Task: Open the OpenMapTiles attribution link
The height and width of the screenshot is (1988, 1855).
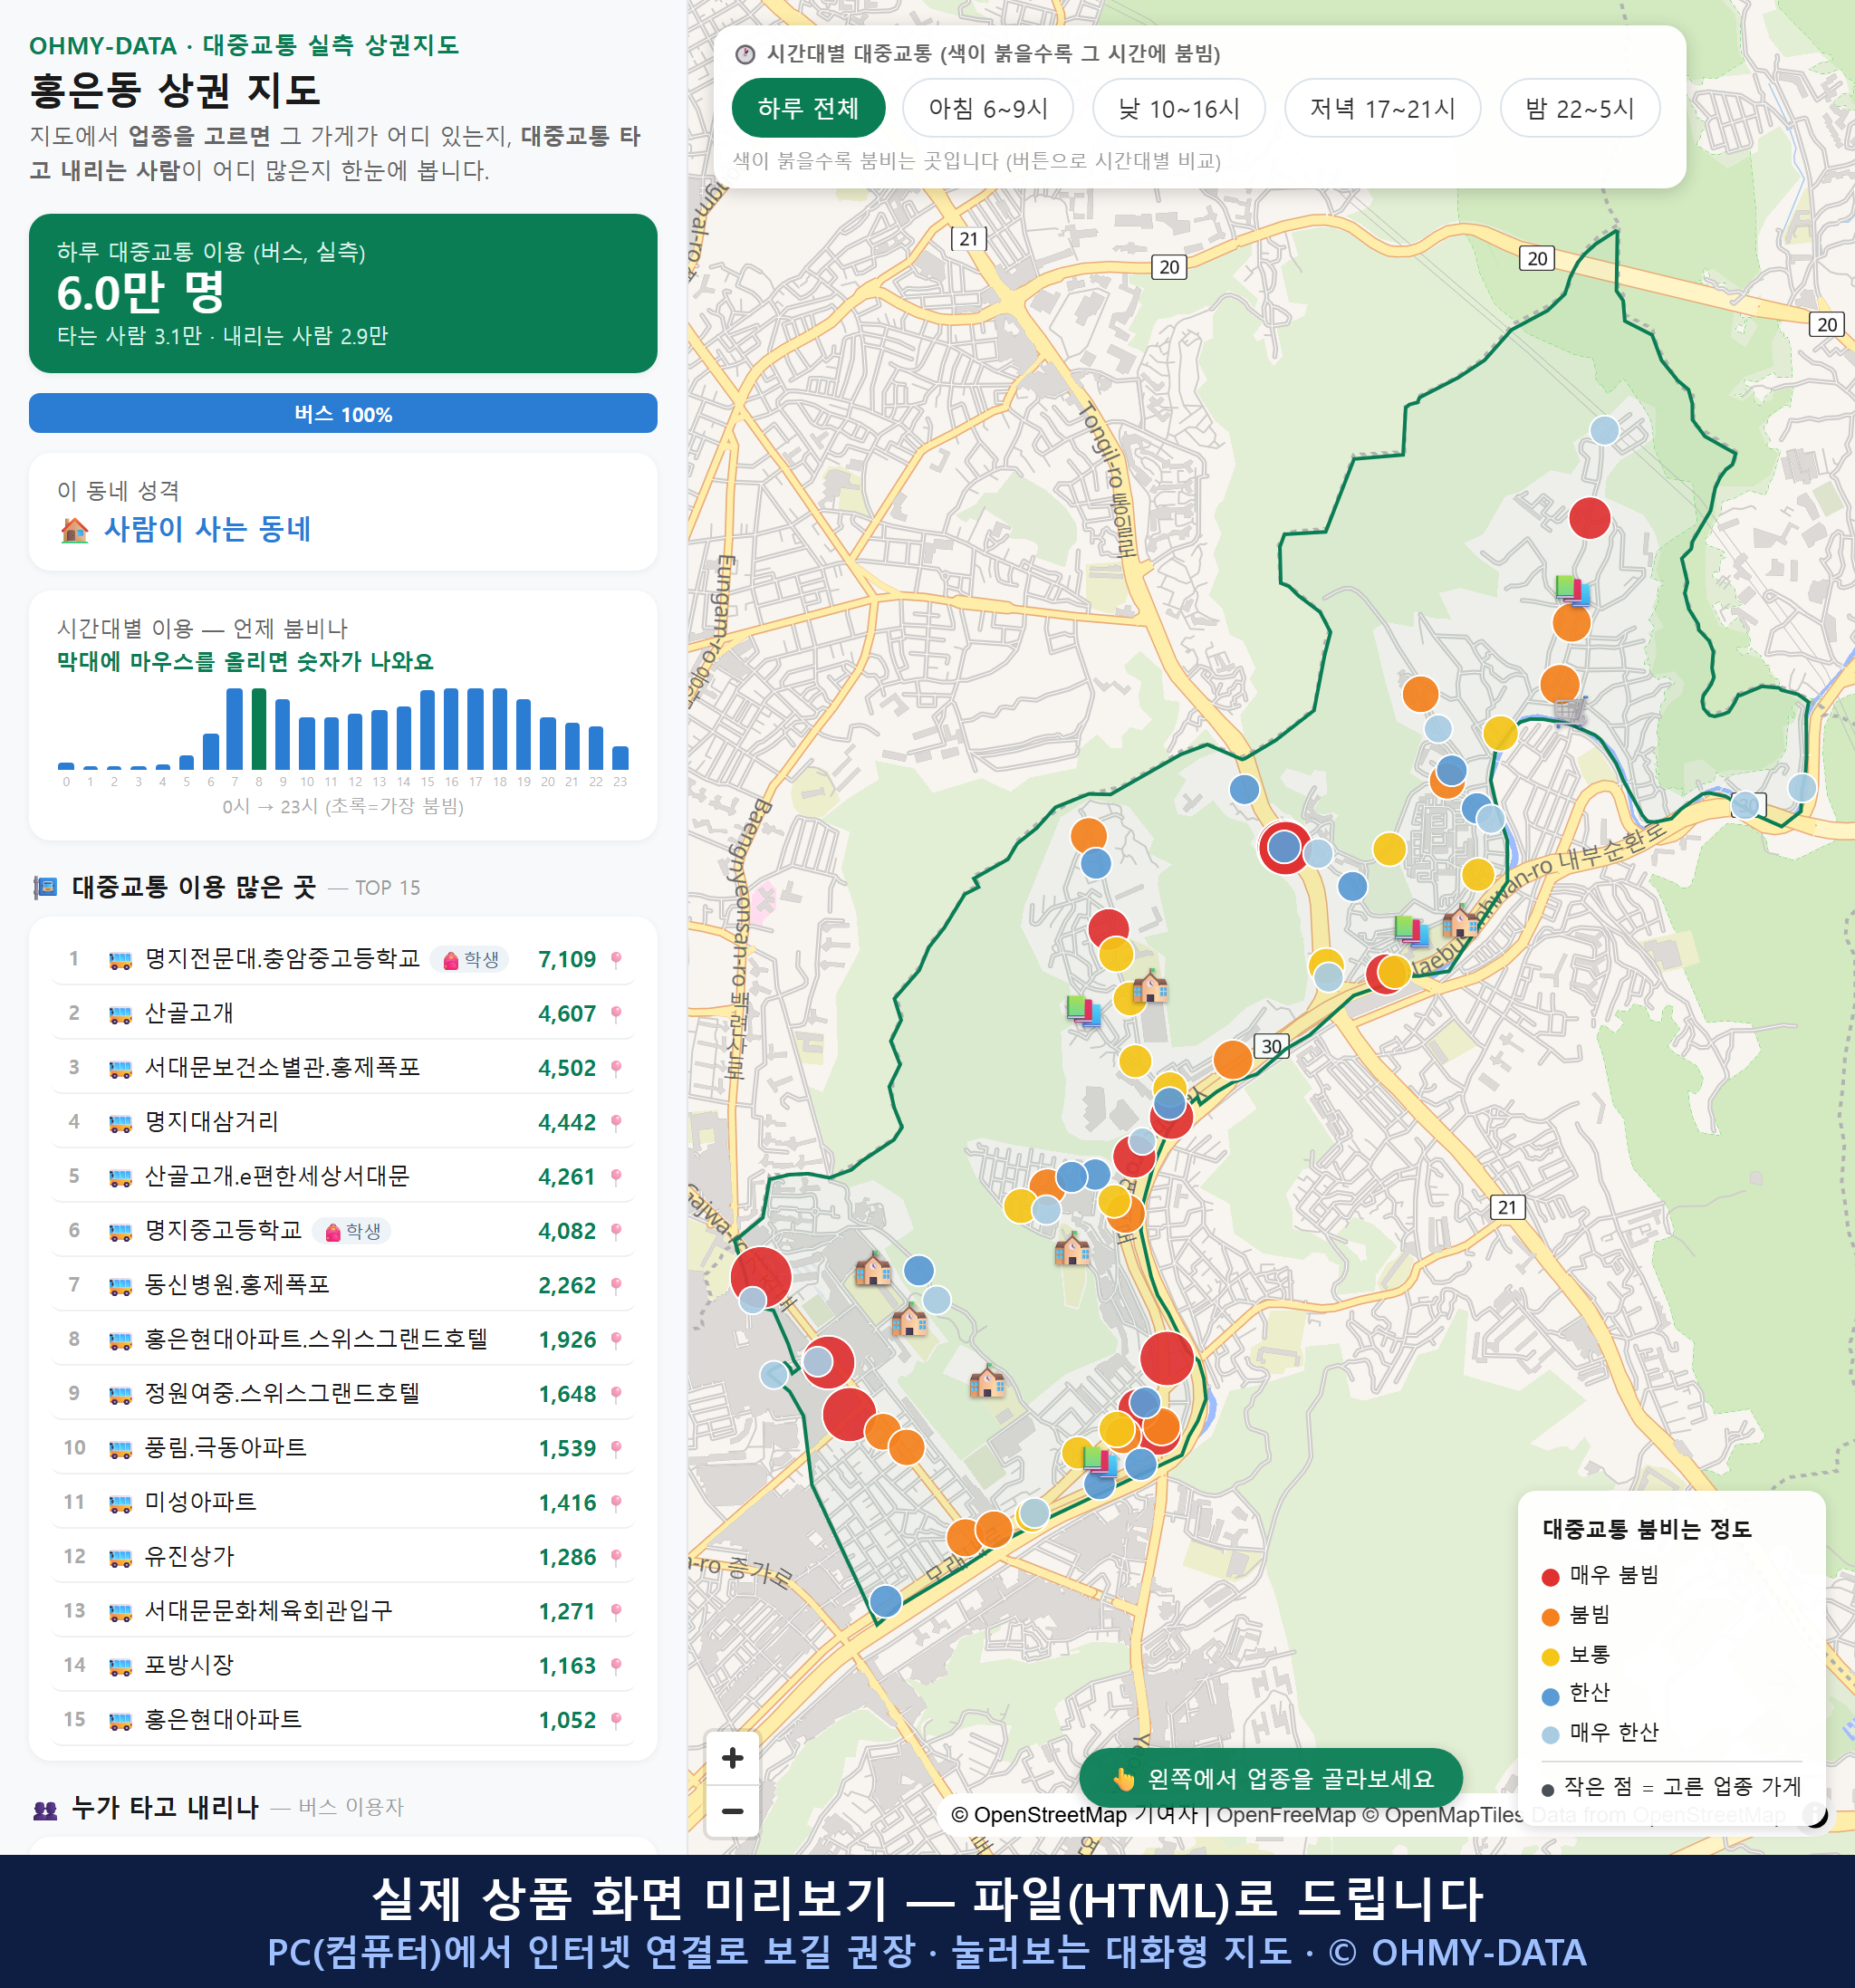Action: (1442, 1815)
